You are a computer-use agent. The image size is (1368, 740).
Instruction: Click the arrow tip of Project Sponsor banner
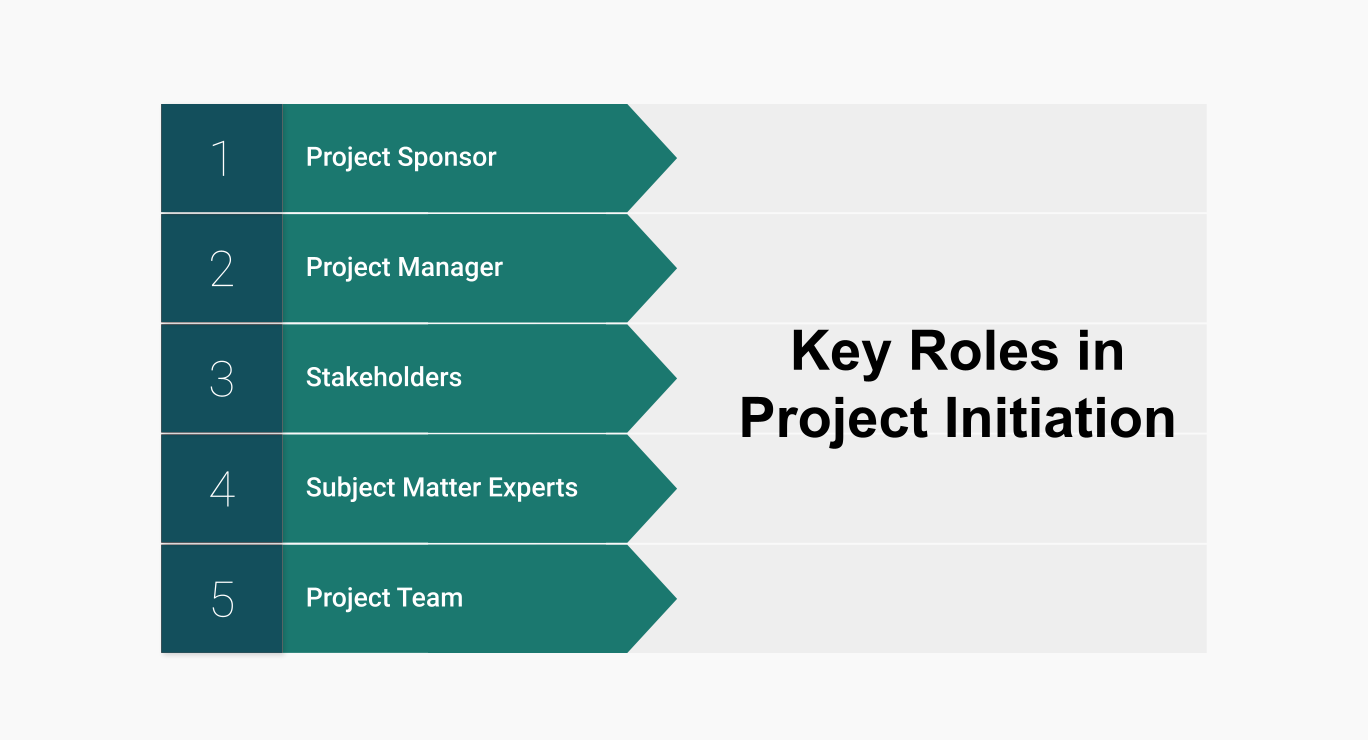point(660,157)
